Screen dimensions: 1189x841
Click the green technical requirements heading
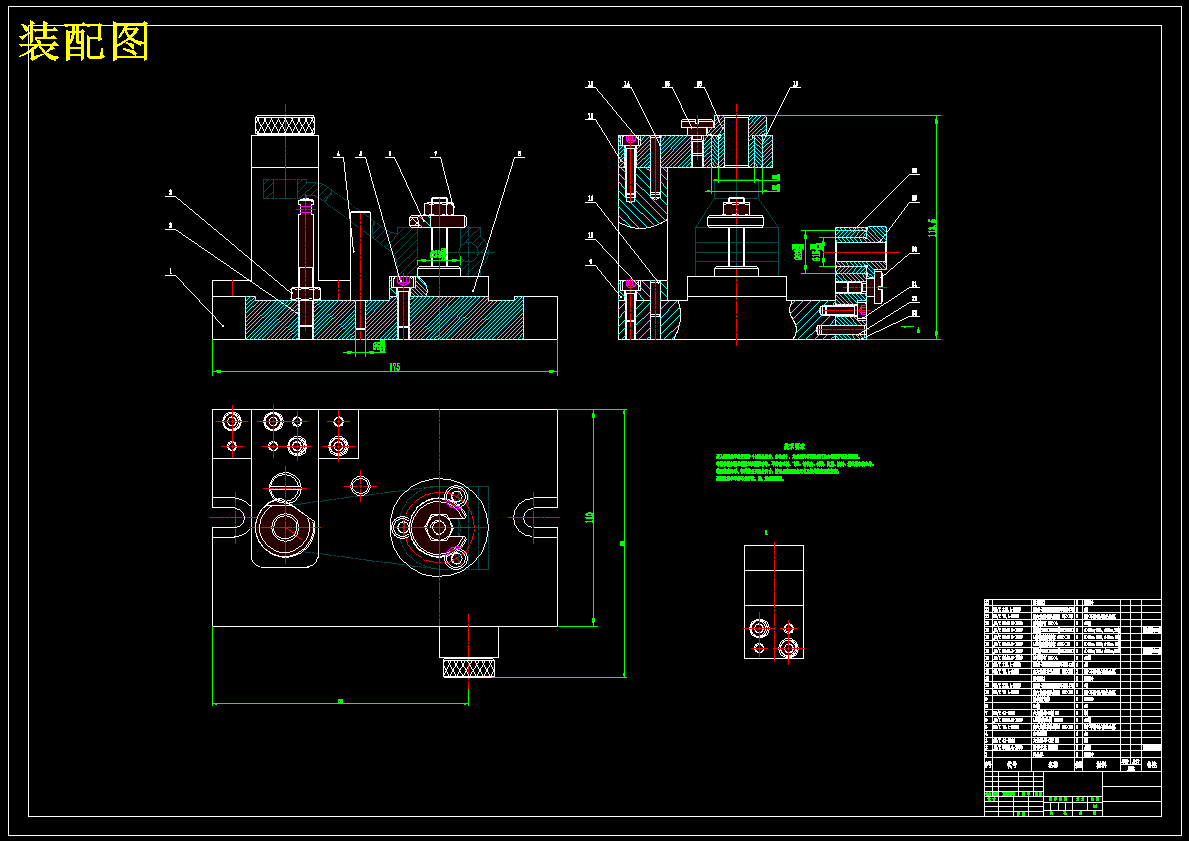pyautogui.click(x=794, y=447)
